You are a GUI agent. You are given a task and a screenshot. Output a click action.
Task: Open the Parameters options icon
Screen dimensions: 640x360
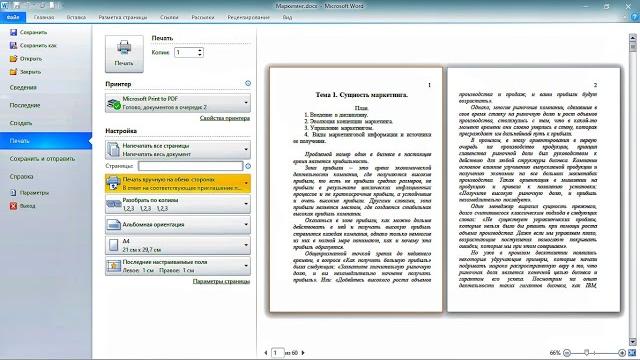13,193
